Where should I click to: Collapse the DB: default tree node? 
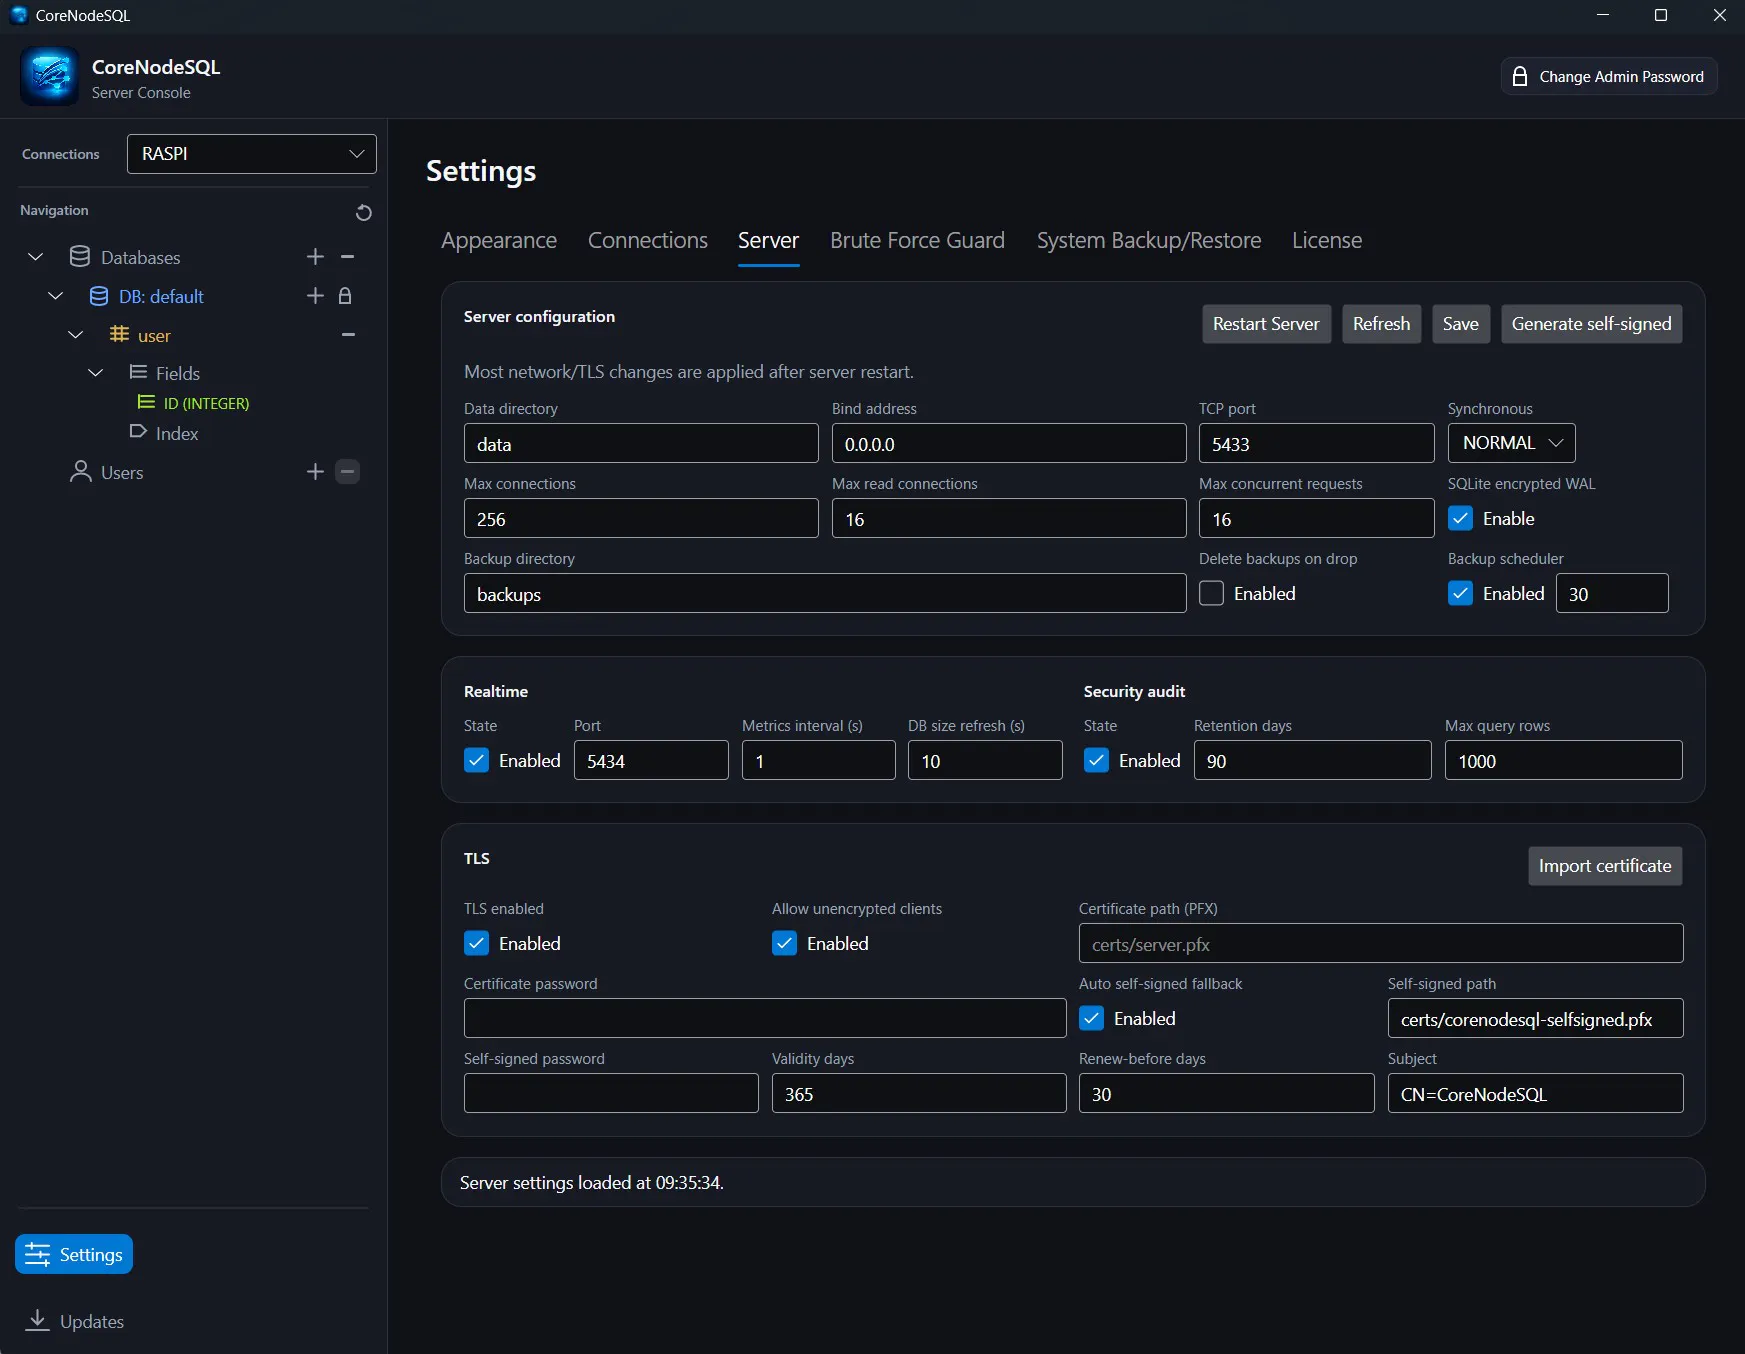pyautogui.click(x=56, y=296)
